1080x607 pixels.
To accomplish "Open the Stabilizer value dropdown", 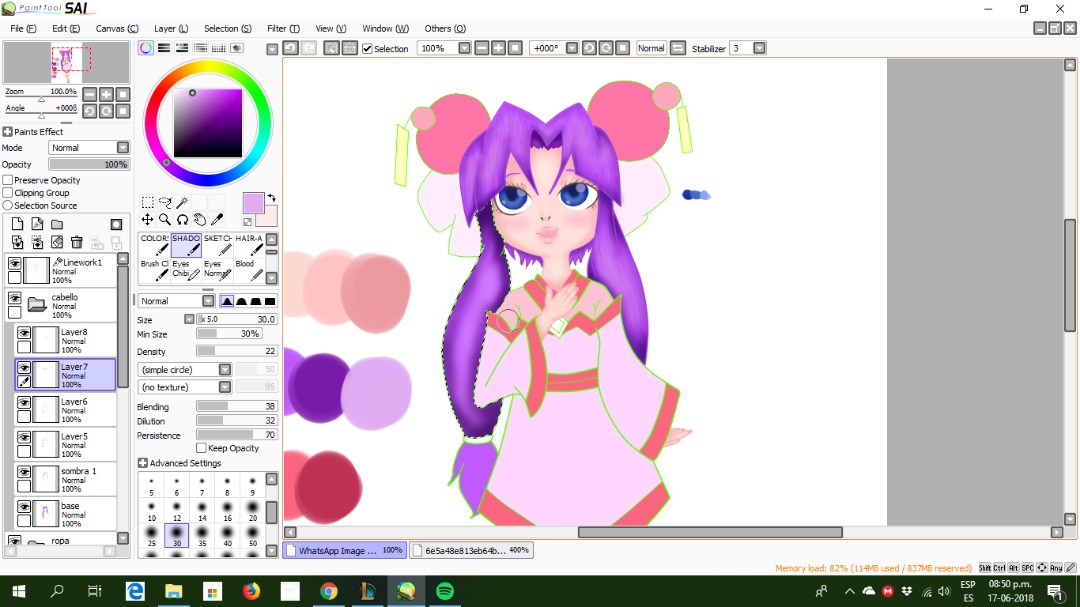I will (x=759, y=48).
